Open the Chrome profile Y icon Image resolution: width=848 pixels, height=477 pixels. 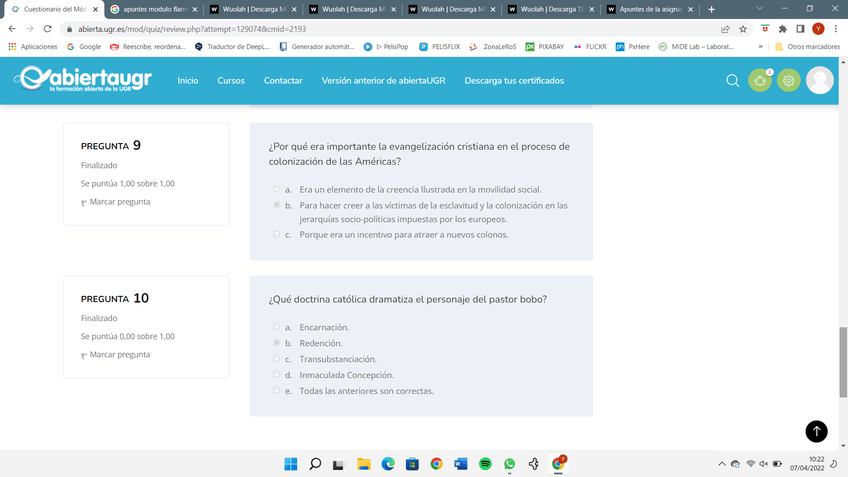[x=818, y=29]
